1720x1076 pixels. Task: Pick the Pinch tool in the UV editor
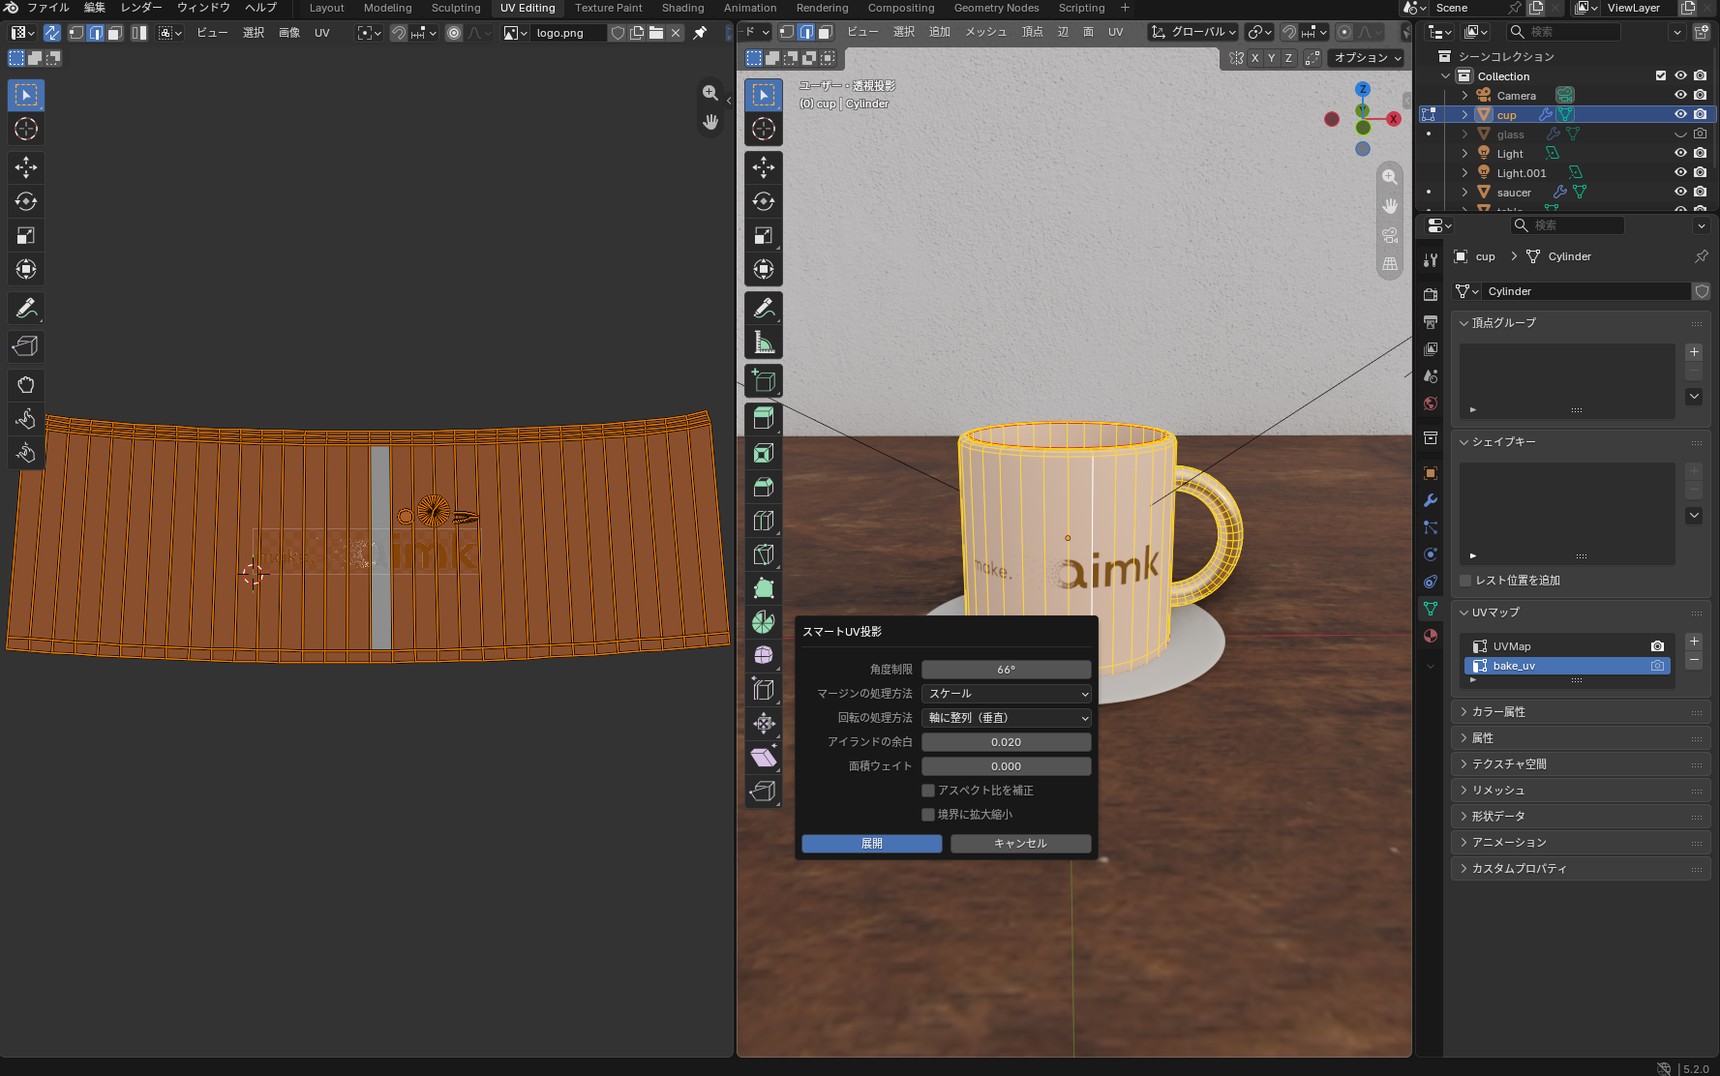(x=26, y=453)
